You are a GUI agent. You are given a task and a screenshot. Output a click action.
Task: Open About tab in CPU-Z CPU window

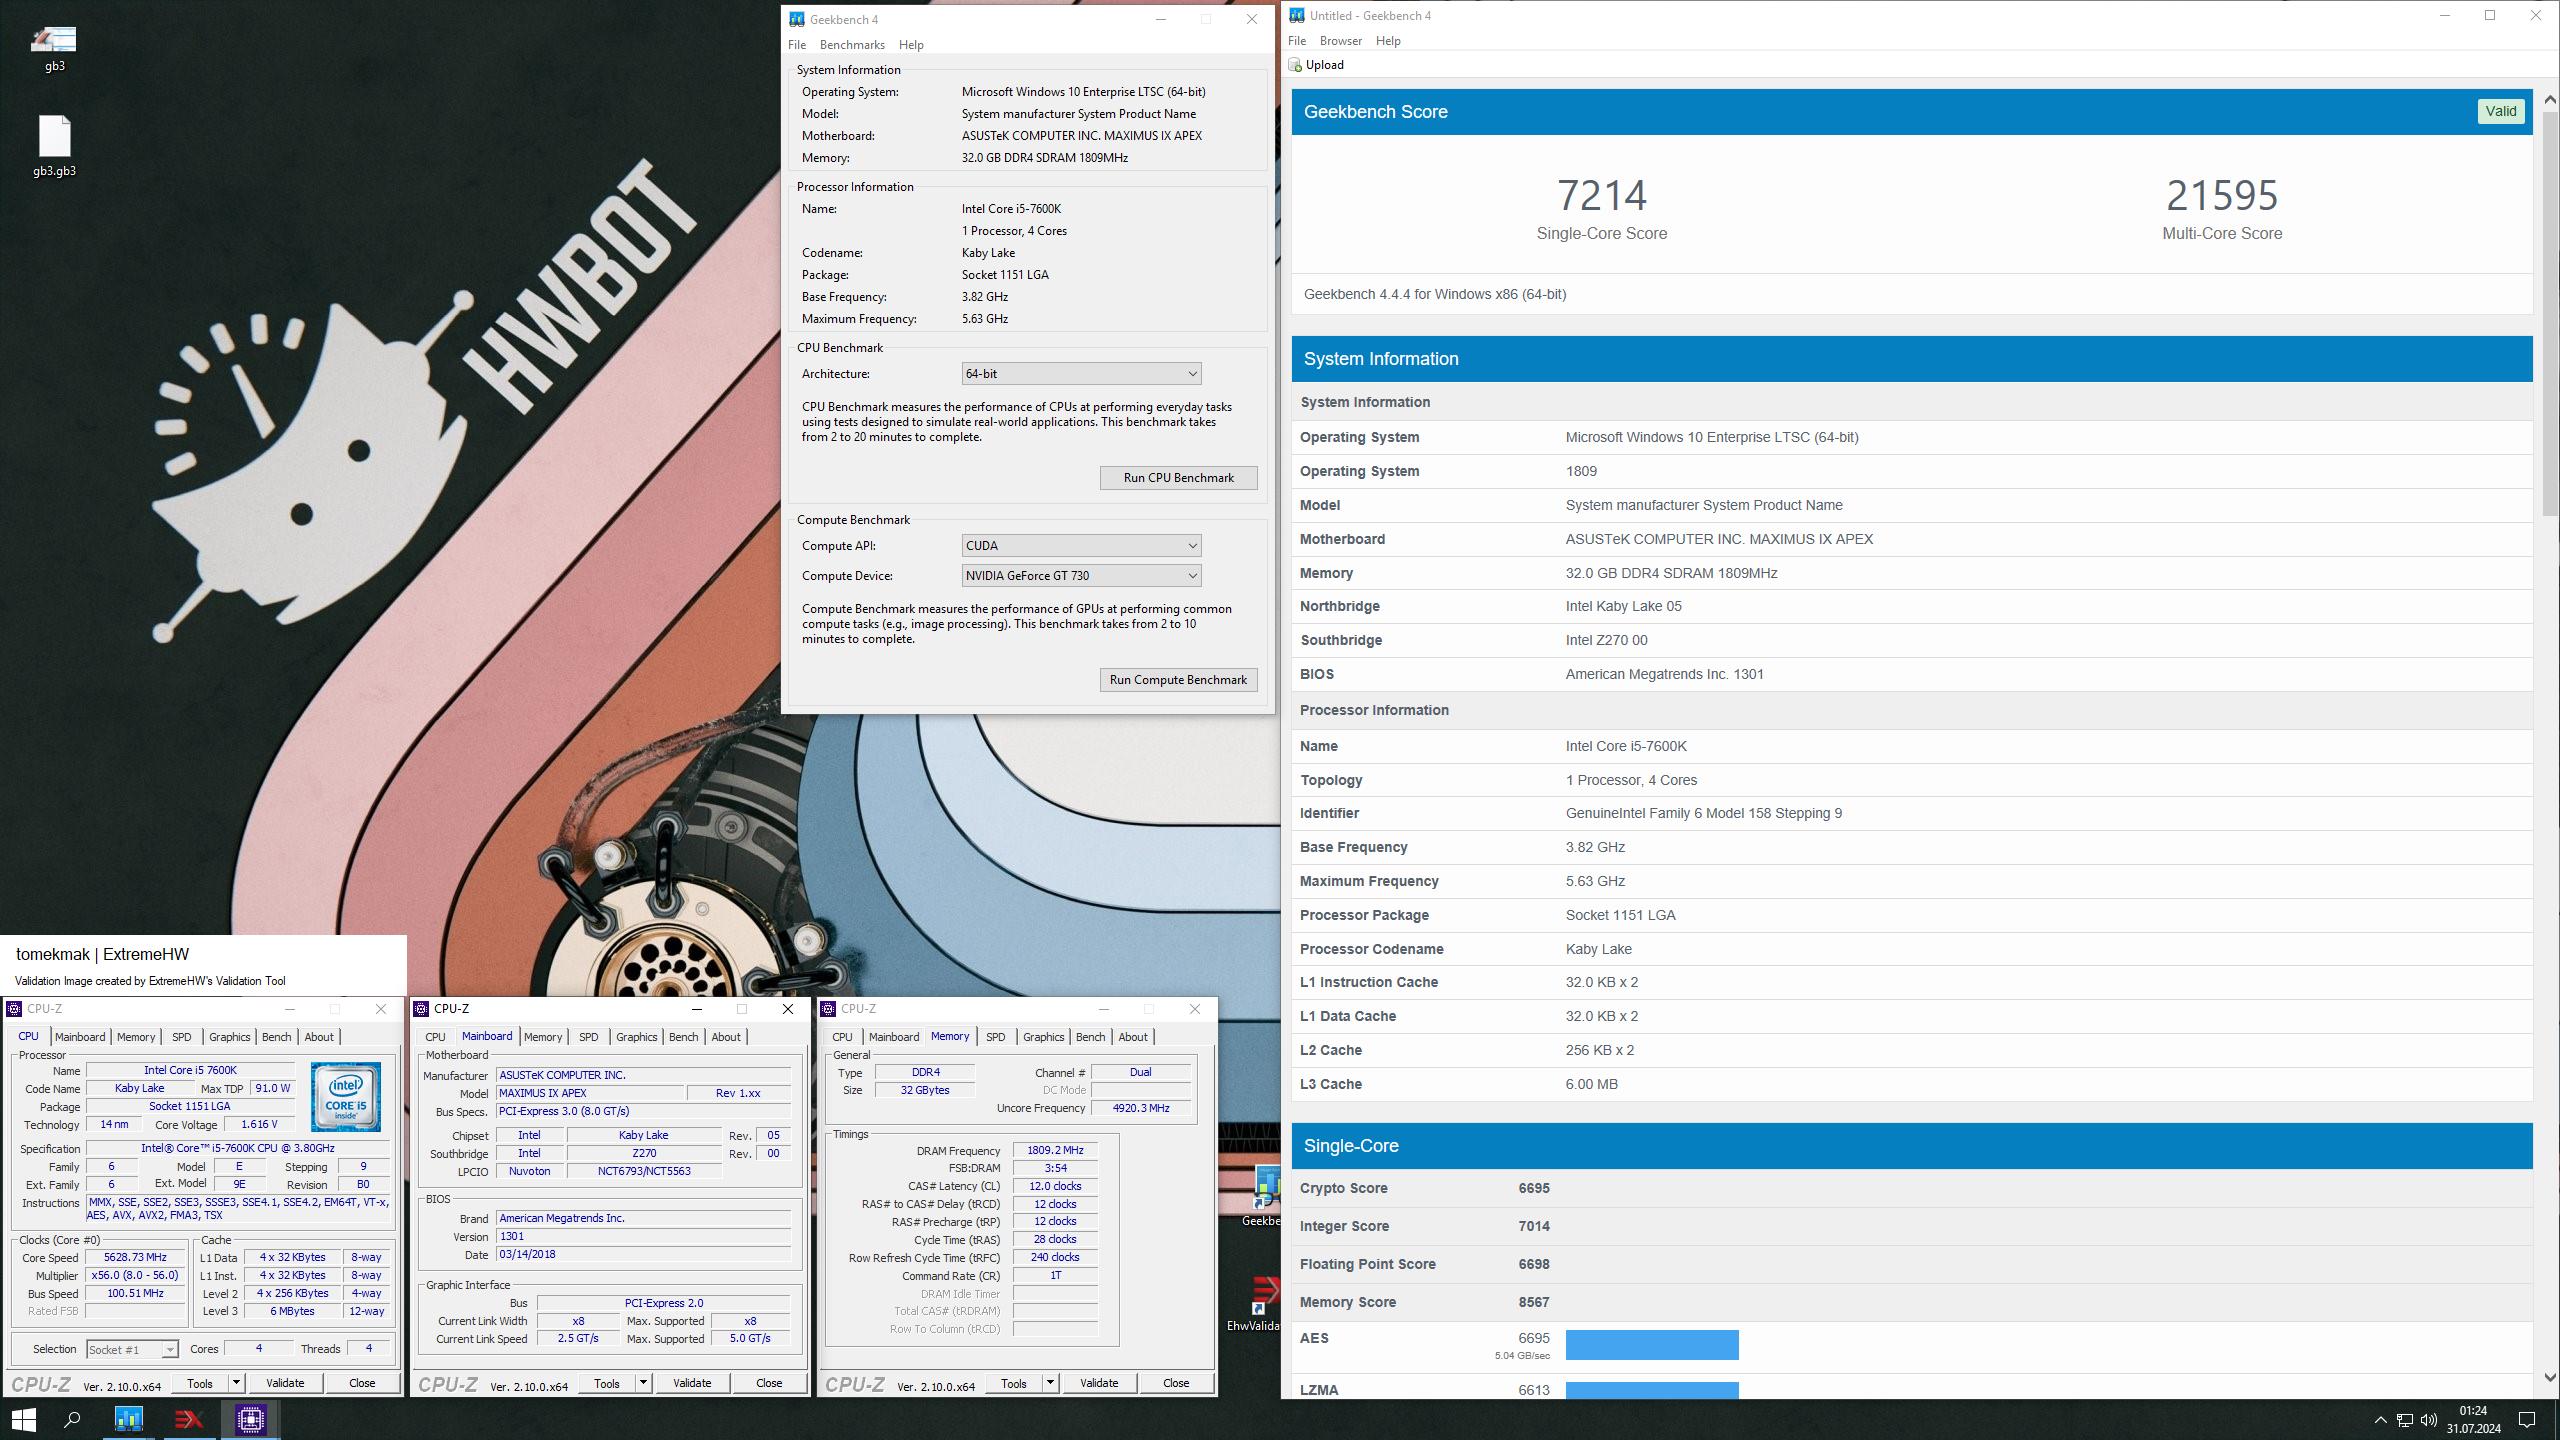[x=319, y=1037]
